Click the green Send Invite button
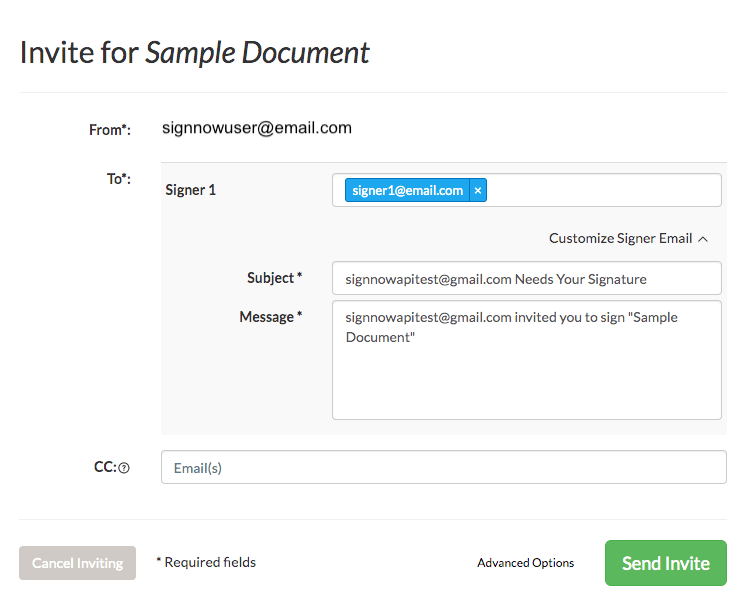The image size is (746, 605). [665, 563]
